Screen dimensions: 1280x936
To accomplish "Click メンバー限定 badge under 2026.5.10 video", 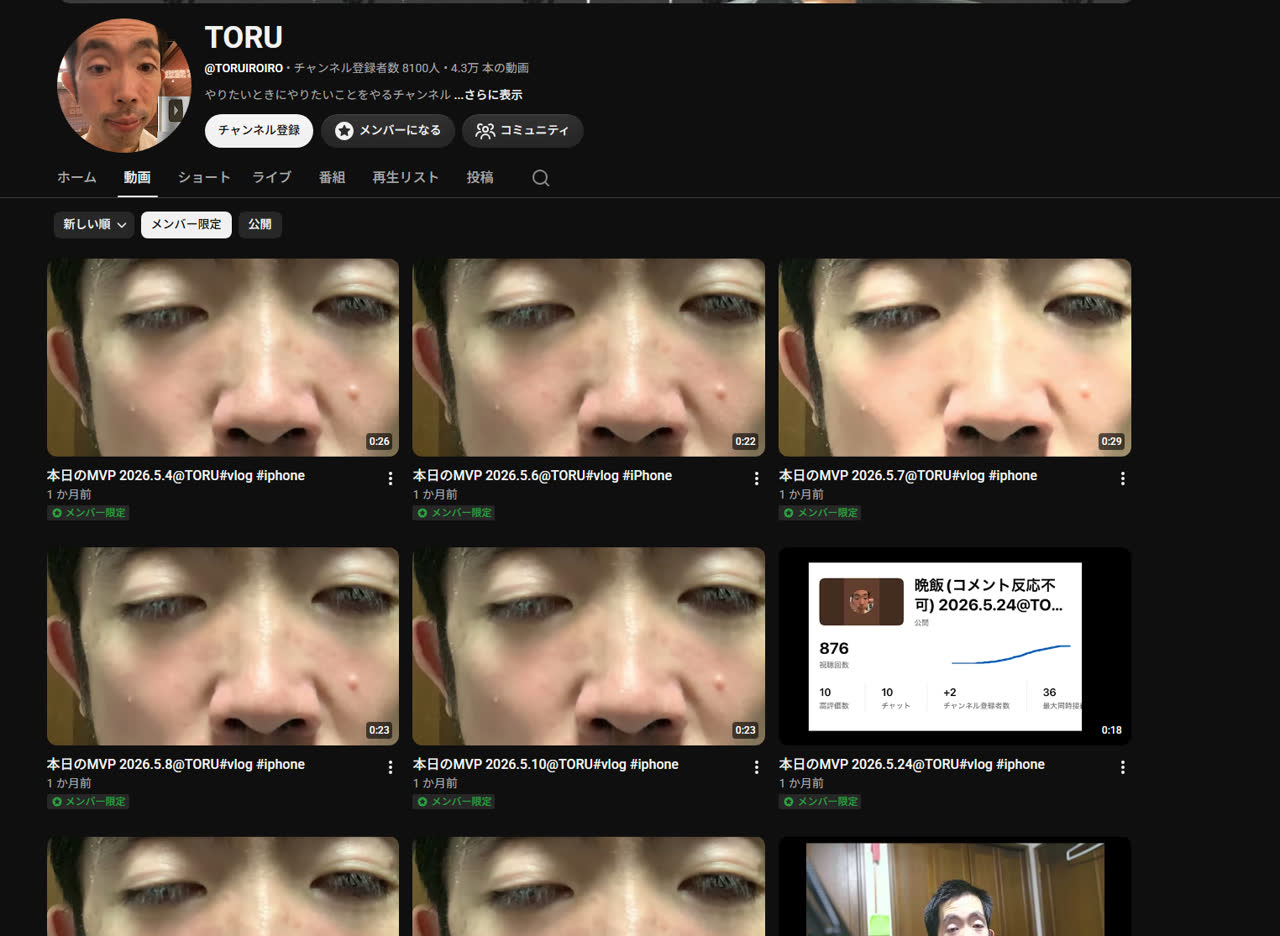I will (454, 802).
